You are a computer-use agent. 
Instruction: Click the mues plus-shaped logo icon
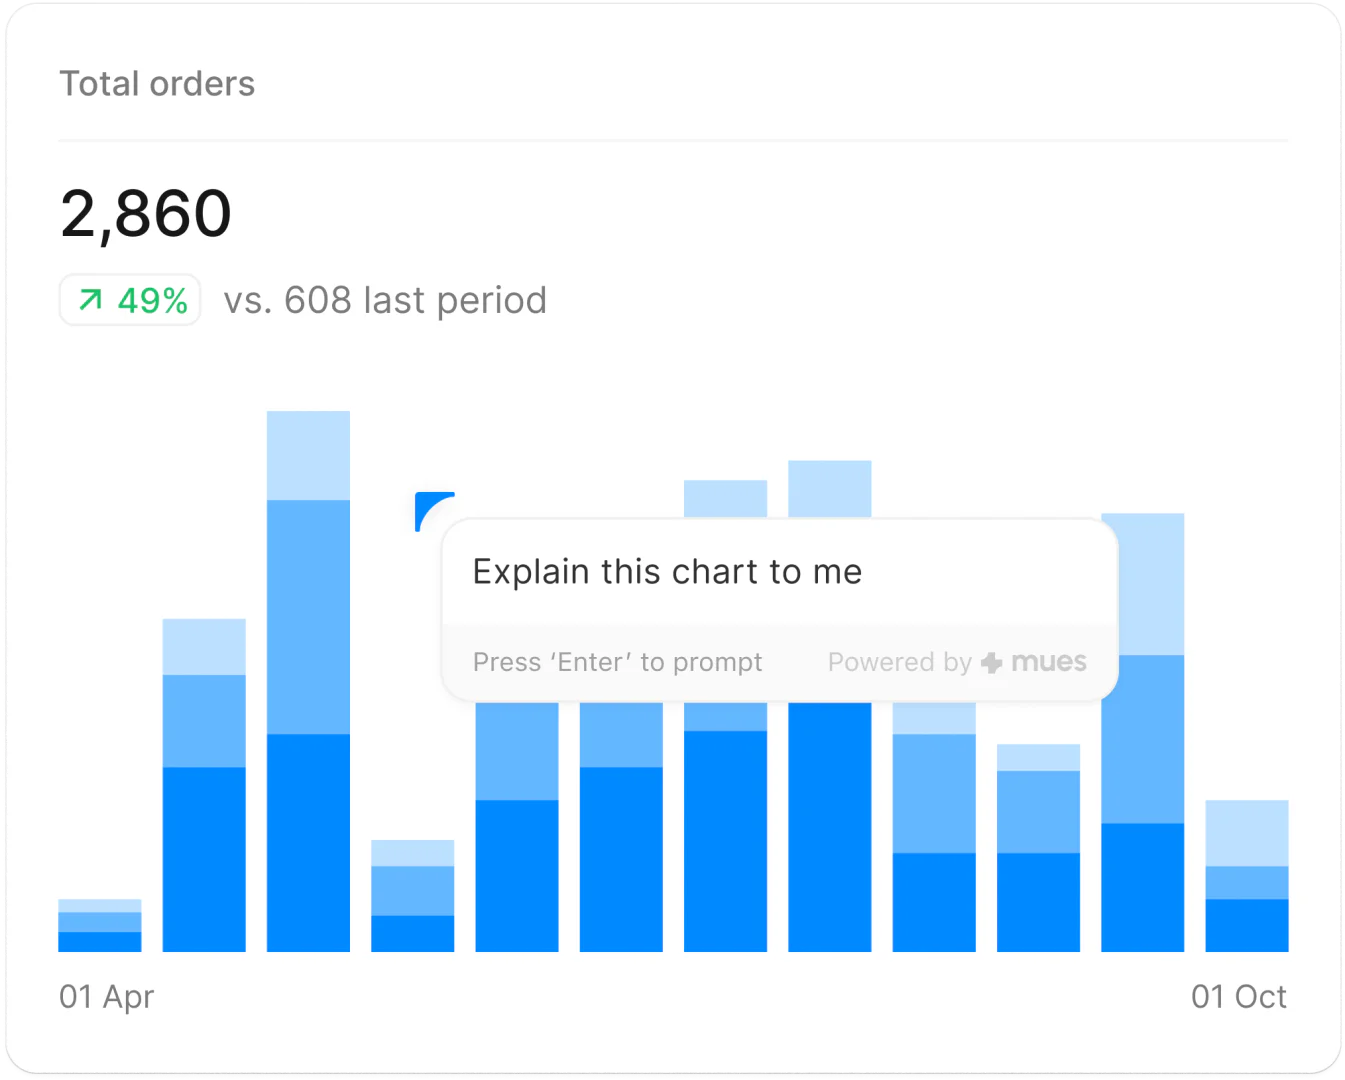pyautogui.click(x=992, y=663)
